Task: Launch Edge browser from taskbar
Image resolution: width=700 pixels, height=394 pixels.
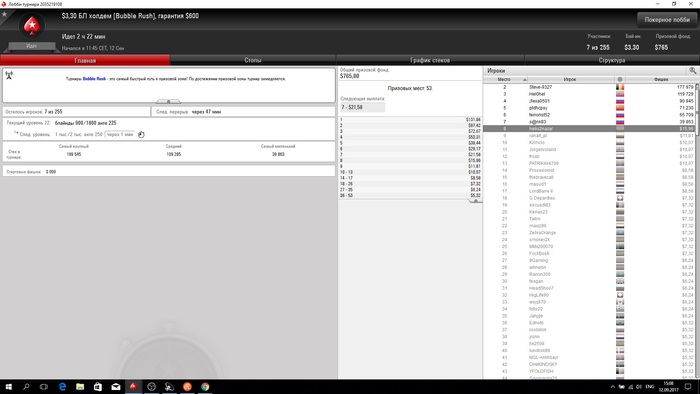Action: tap(62, 387)
